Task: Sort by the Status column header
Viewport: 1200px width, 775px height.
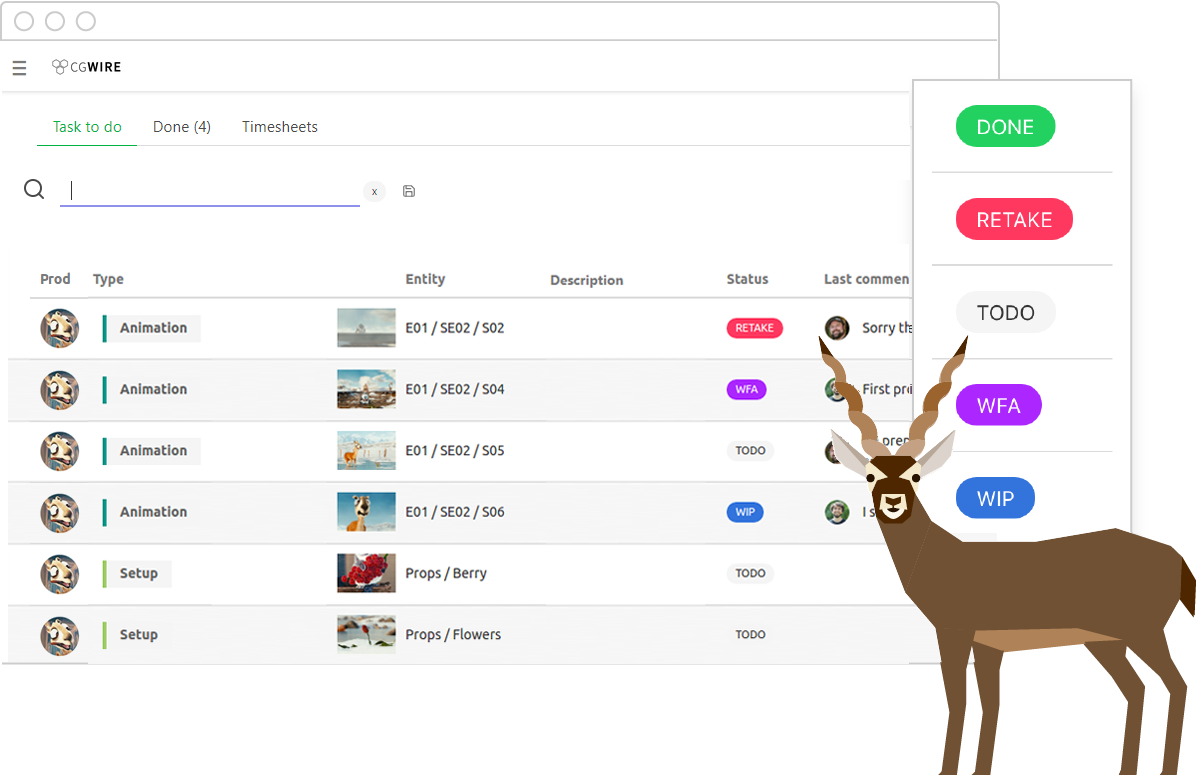Action: 747,279
